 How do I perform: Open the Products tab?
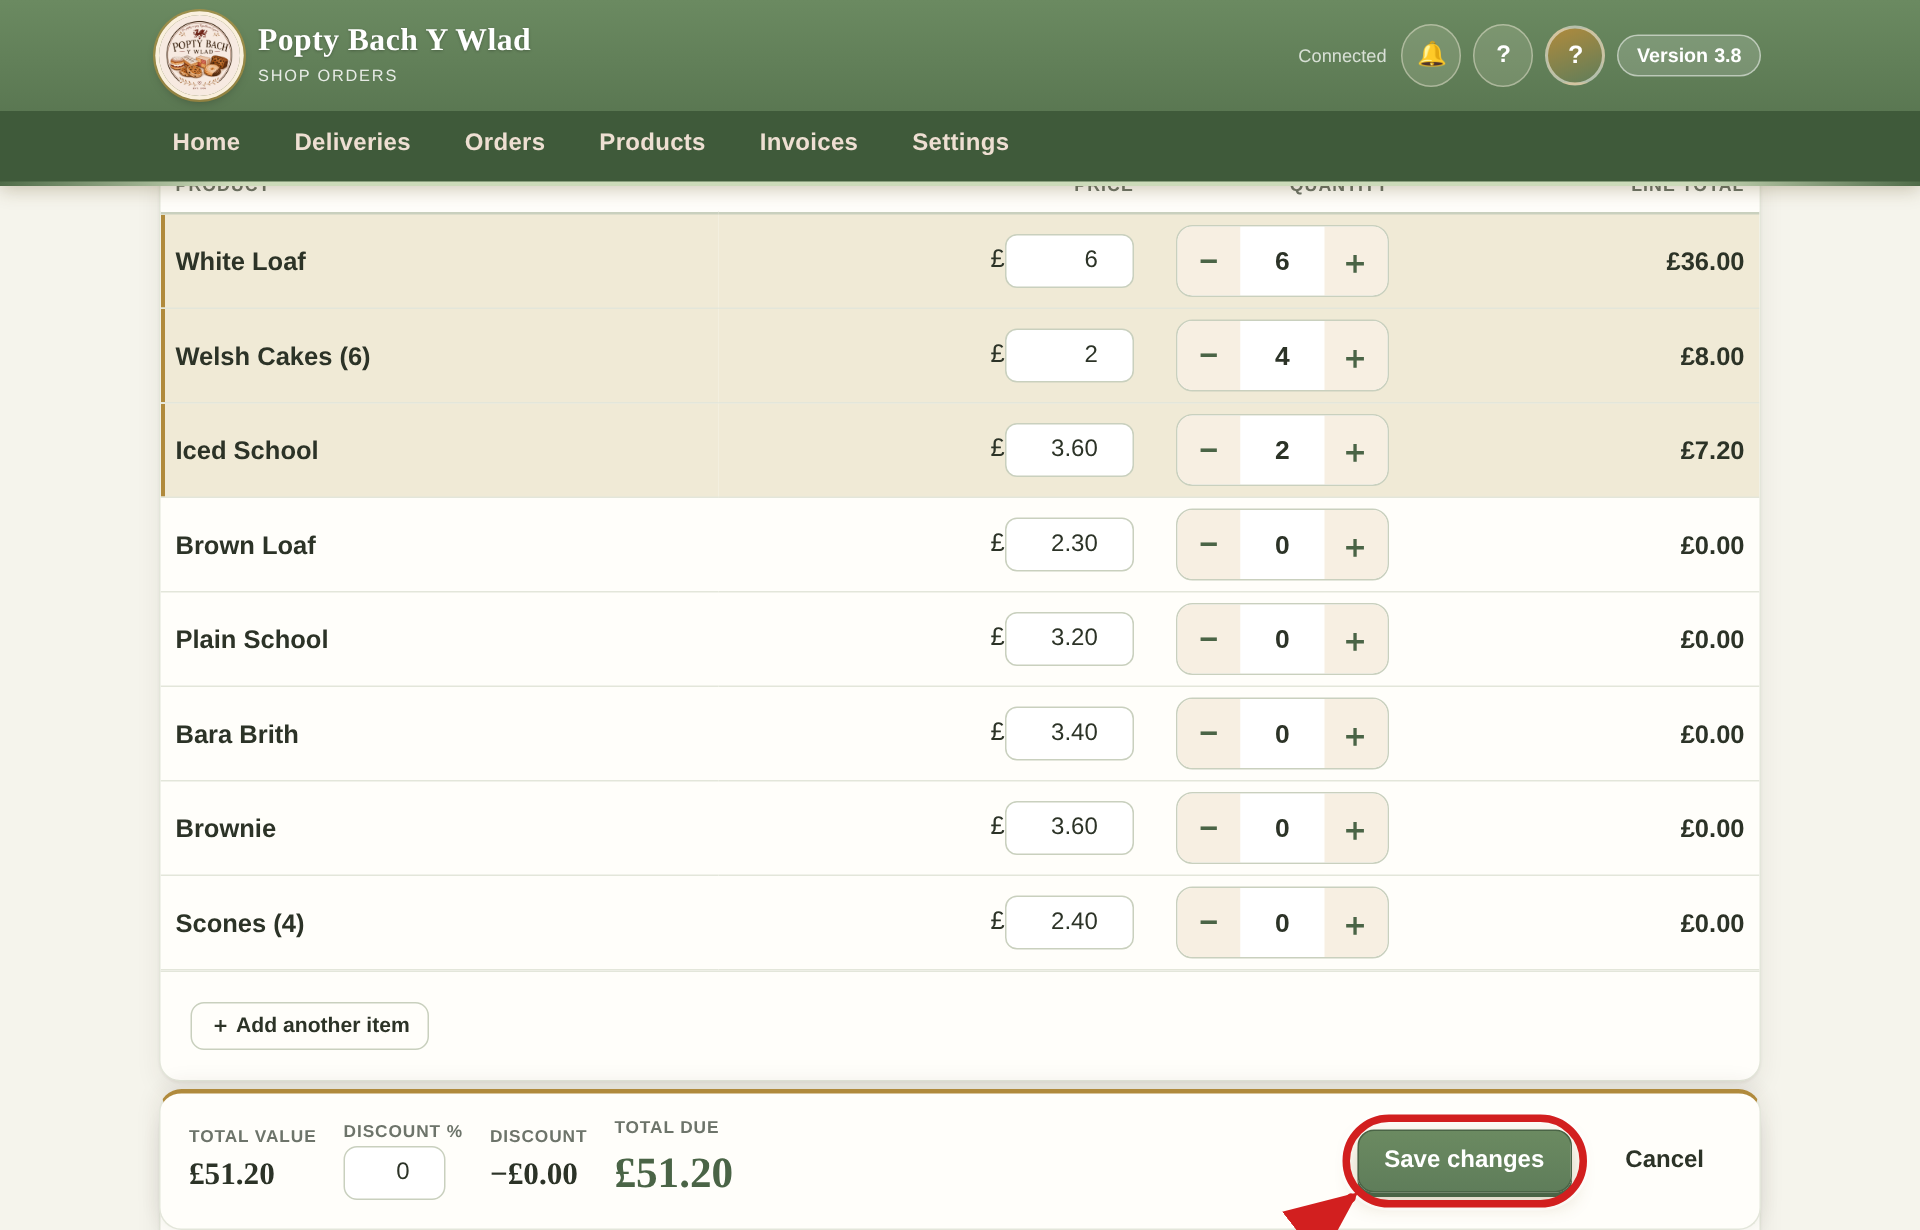tap(652, 142)
